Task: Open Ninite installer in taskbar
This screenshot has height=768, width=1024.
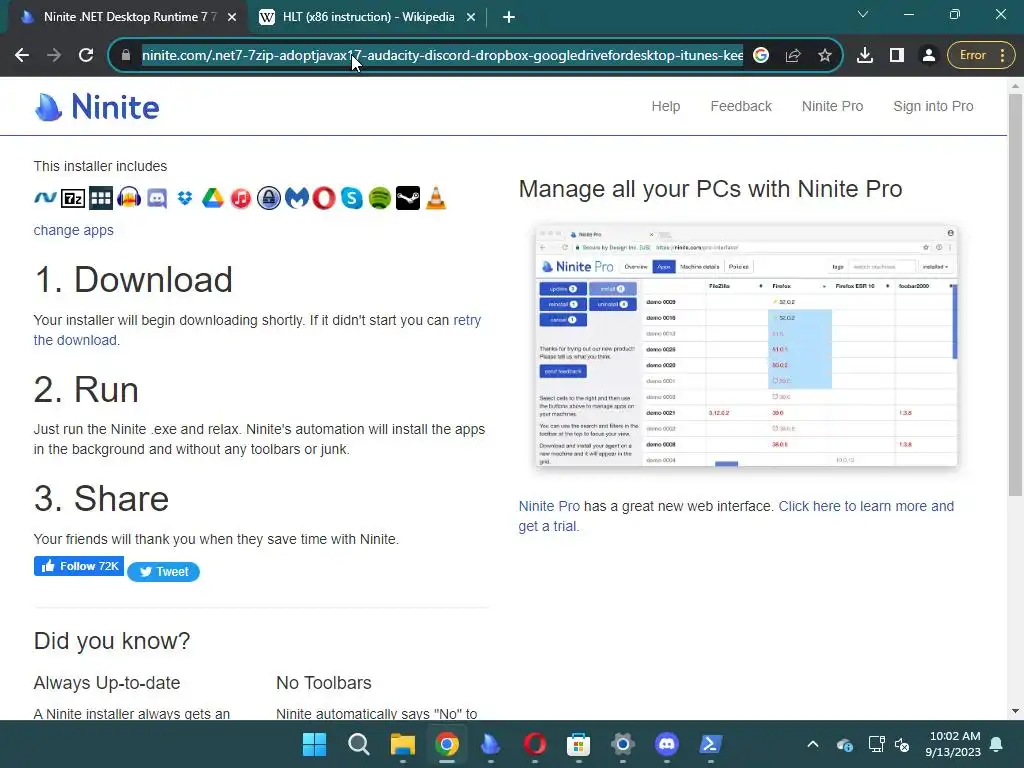Action: (490, 744)
